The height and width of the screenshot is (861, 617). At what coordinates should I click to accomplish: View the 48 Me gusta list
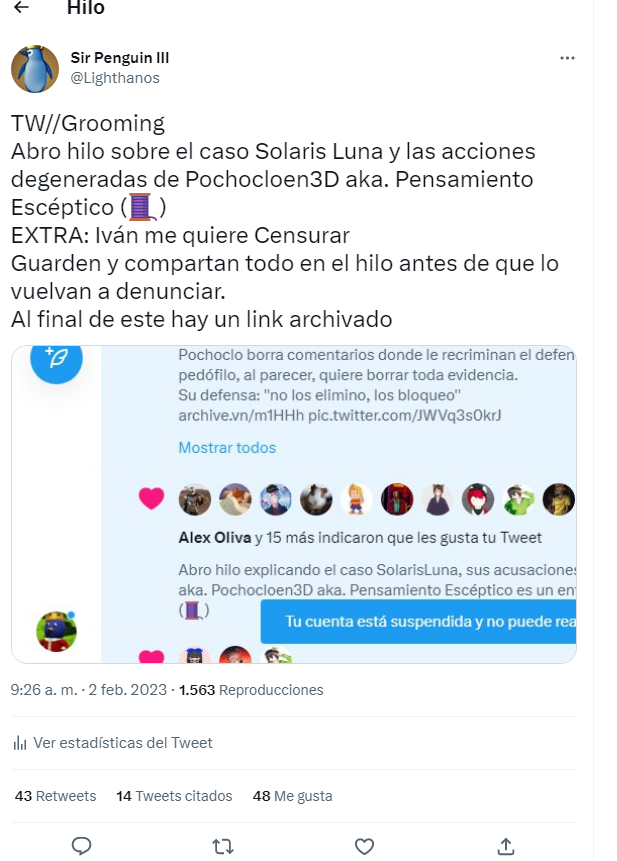click(x=293, y=796)
